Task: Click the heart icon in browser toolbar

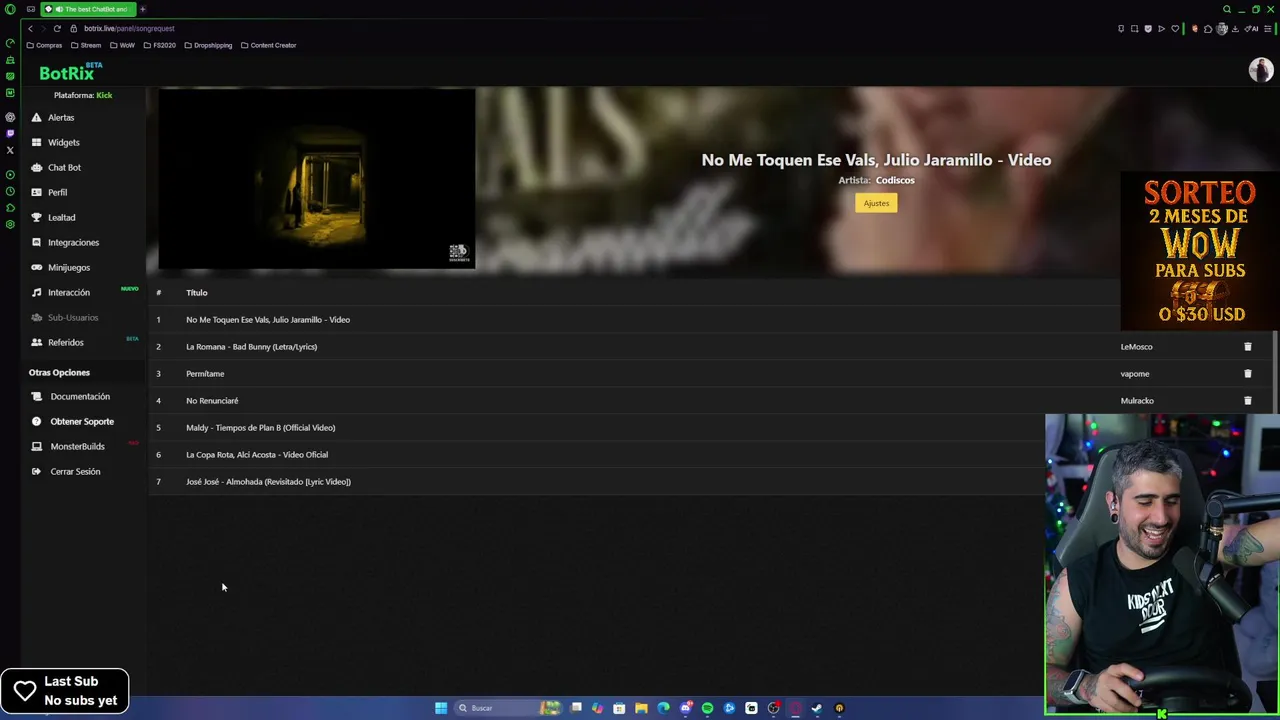Action: 1175,29
